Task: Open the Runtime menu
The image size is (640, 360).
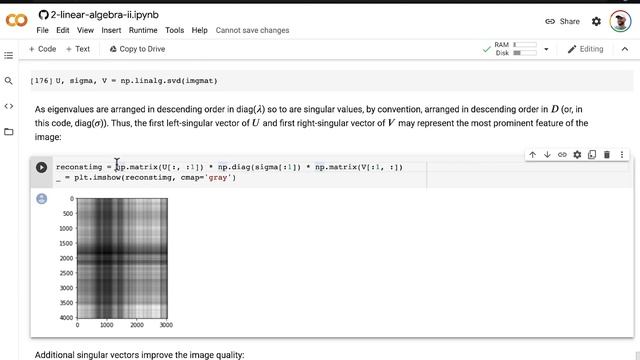Action: point(143,30)
